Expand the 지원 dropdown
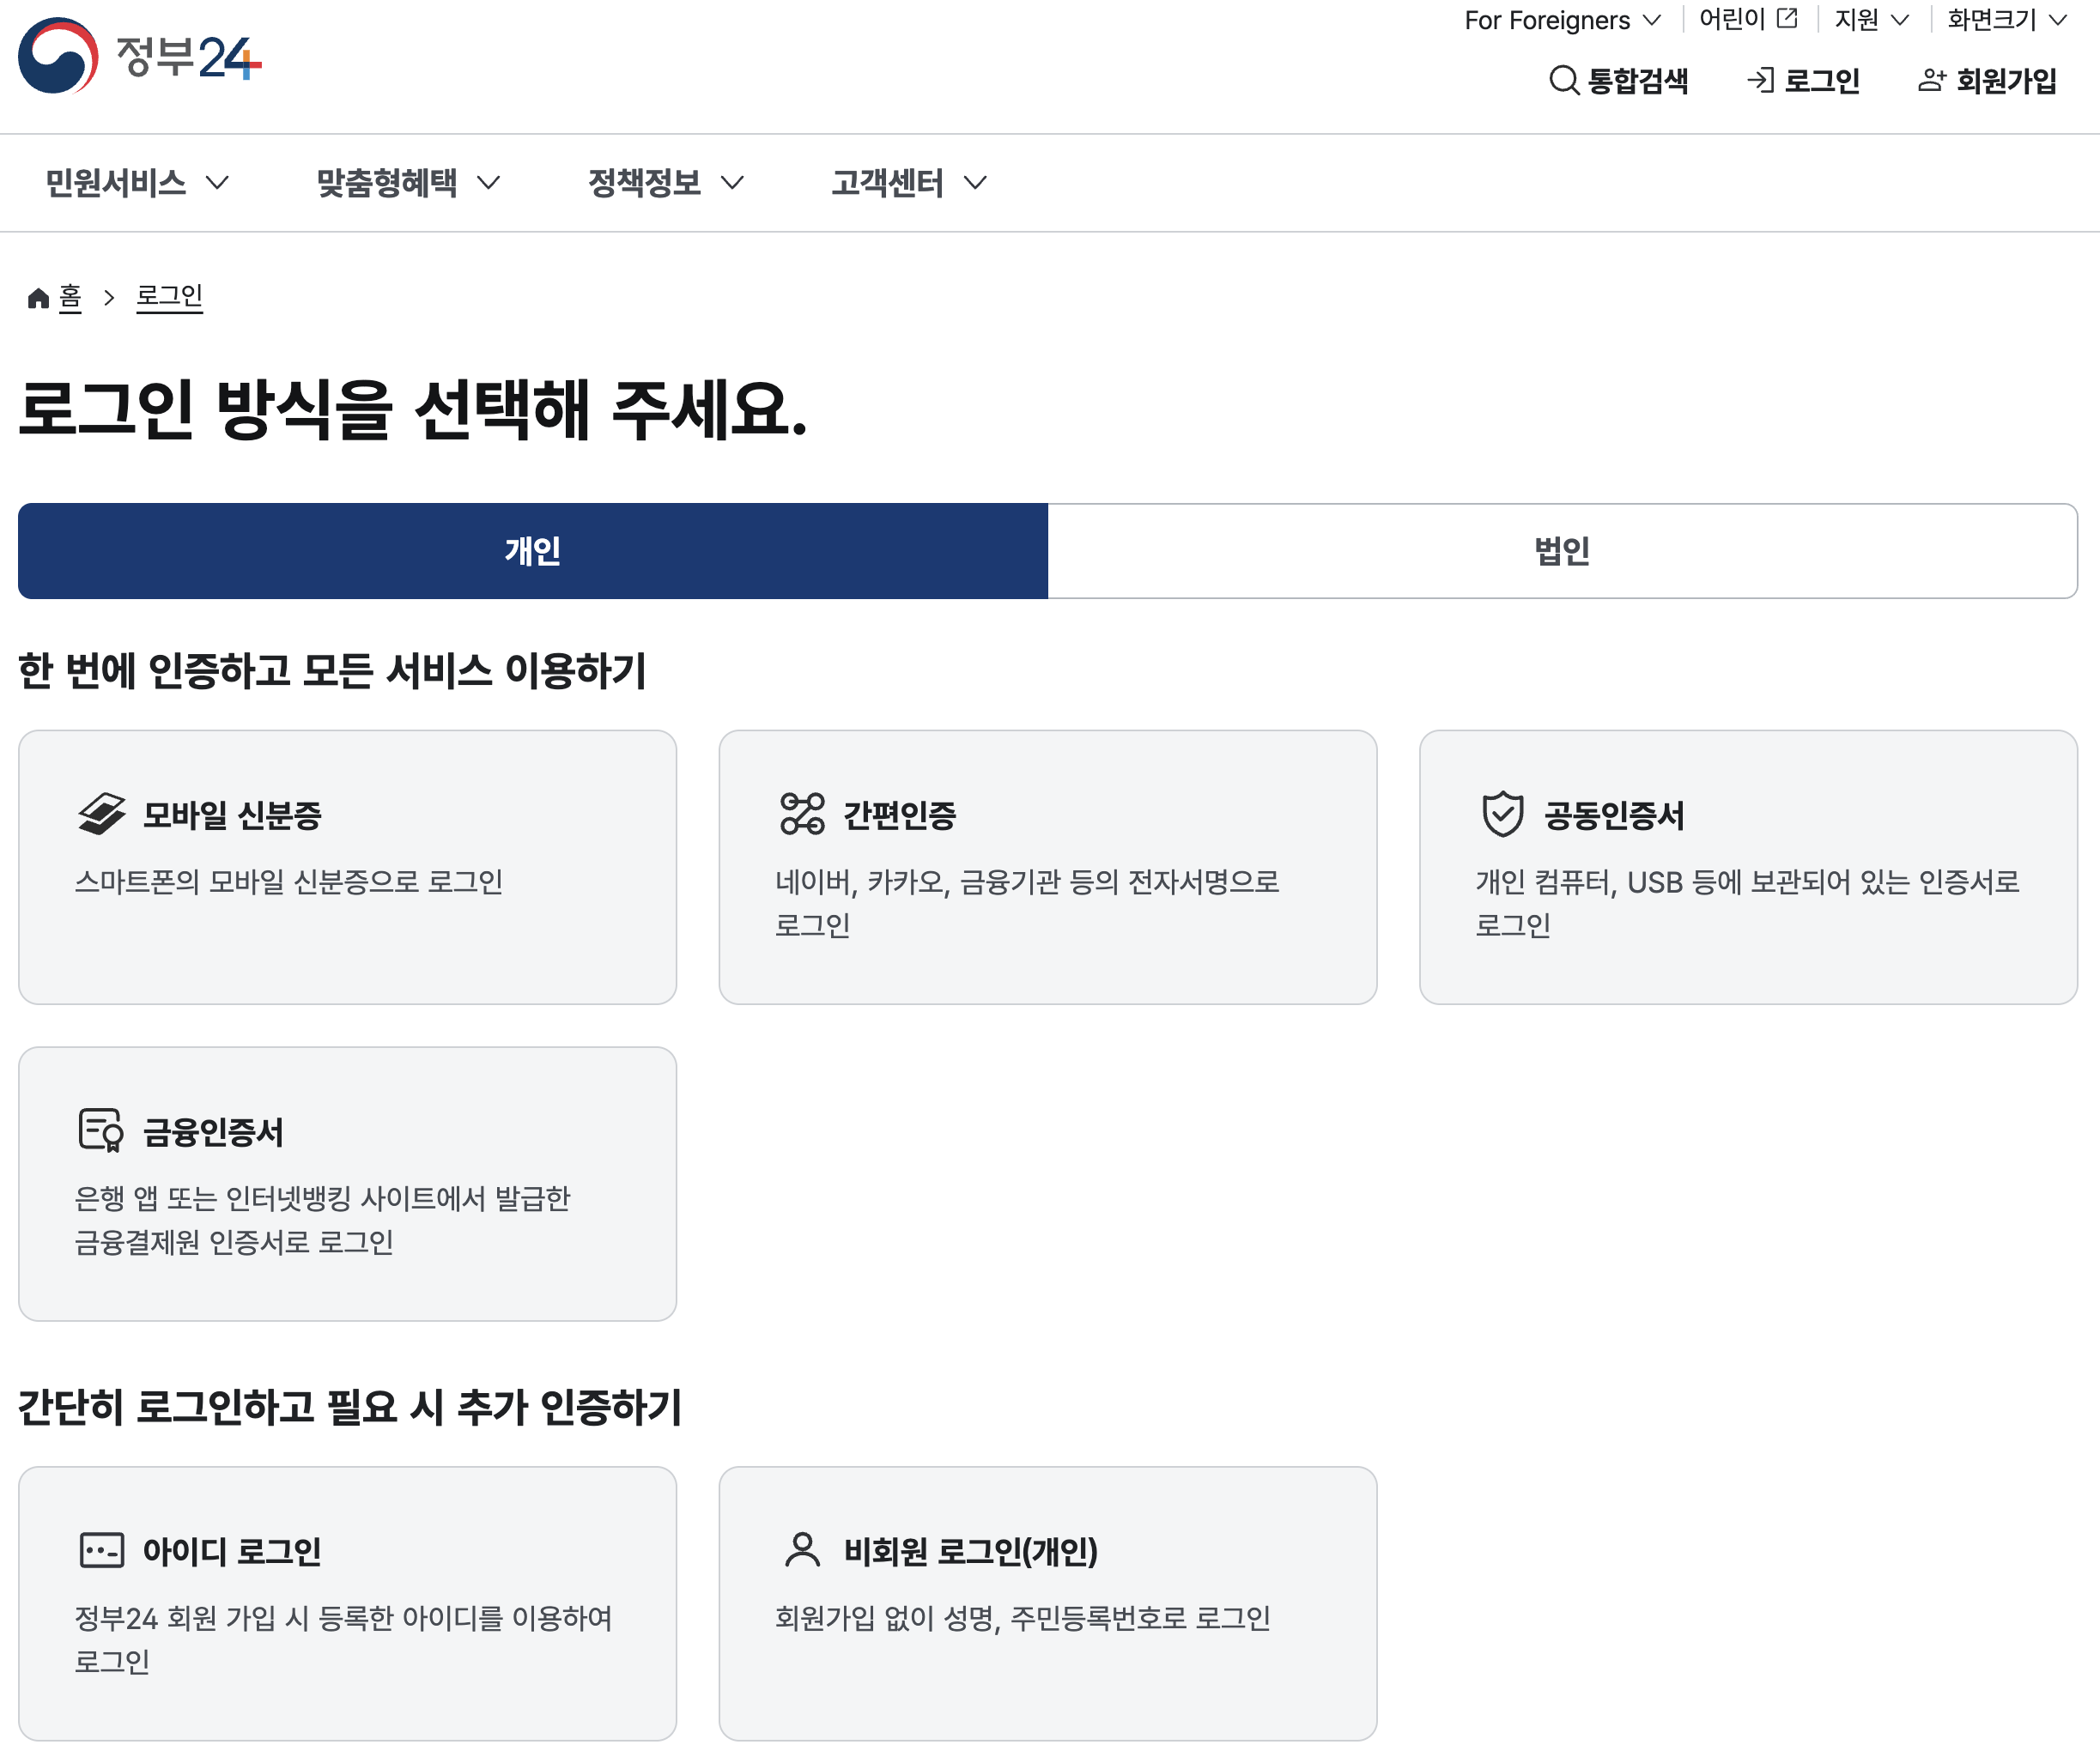2100x1763 pixels. click(1871, 20)
